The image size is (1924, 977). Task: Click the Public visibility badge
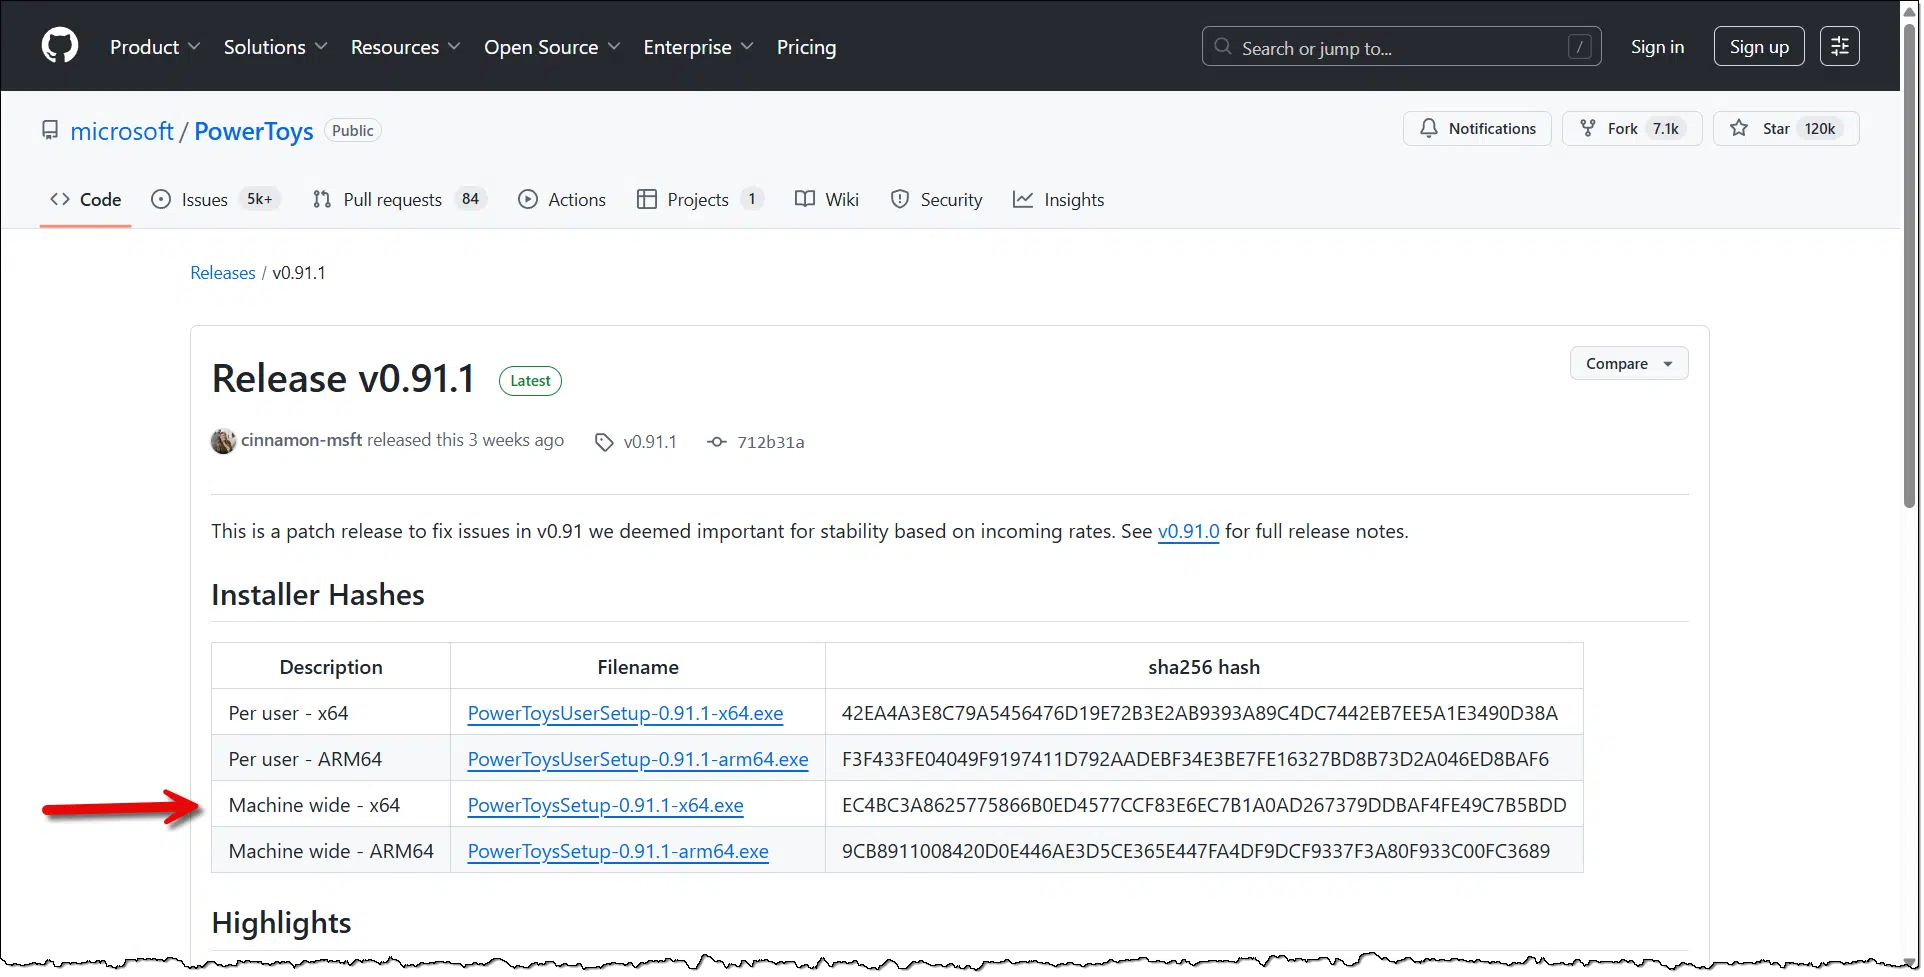pyautogui.click(x=352, y=131)
